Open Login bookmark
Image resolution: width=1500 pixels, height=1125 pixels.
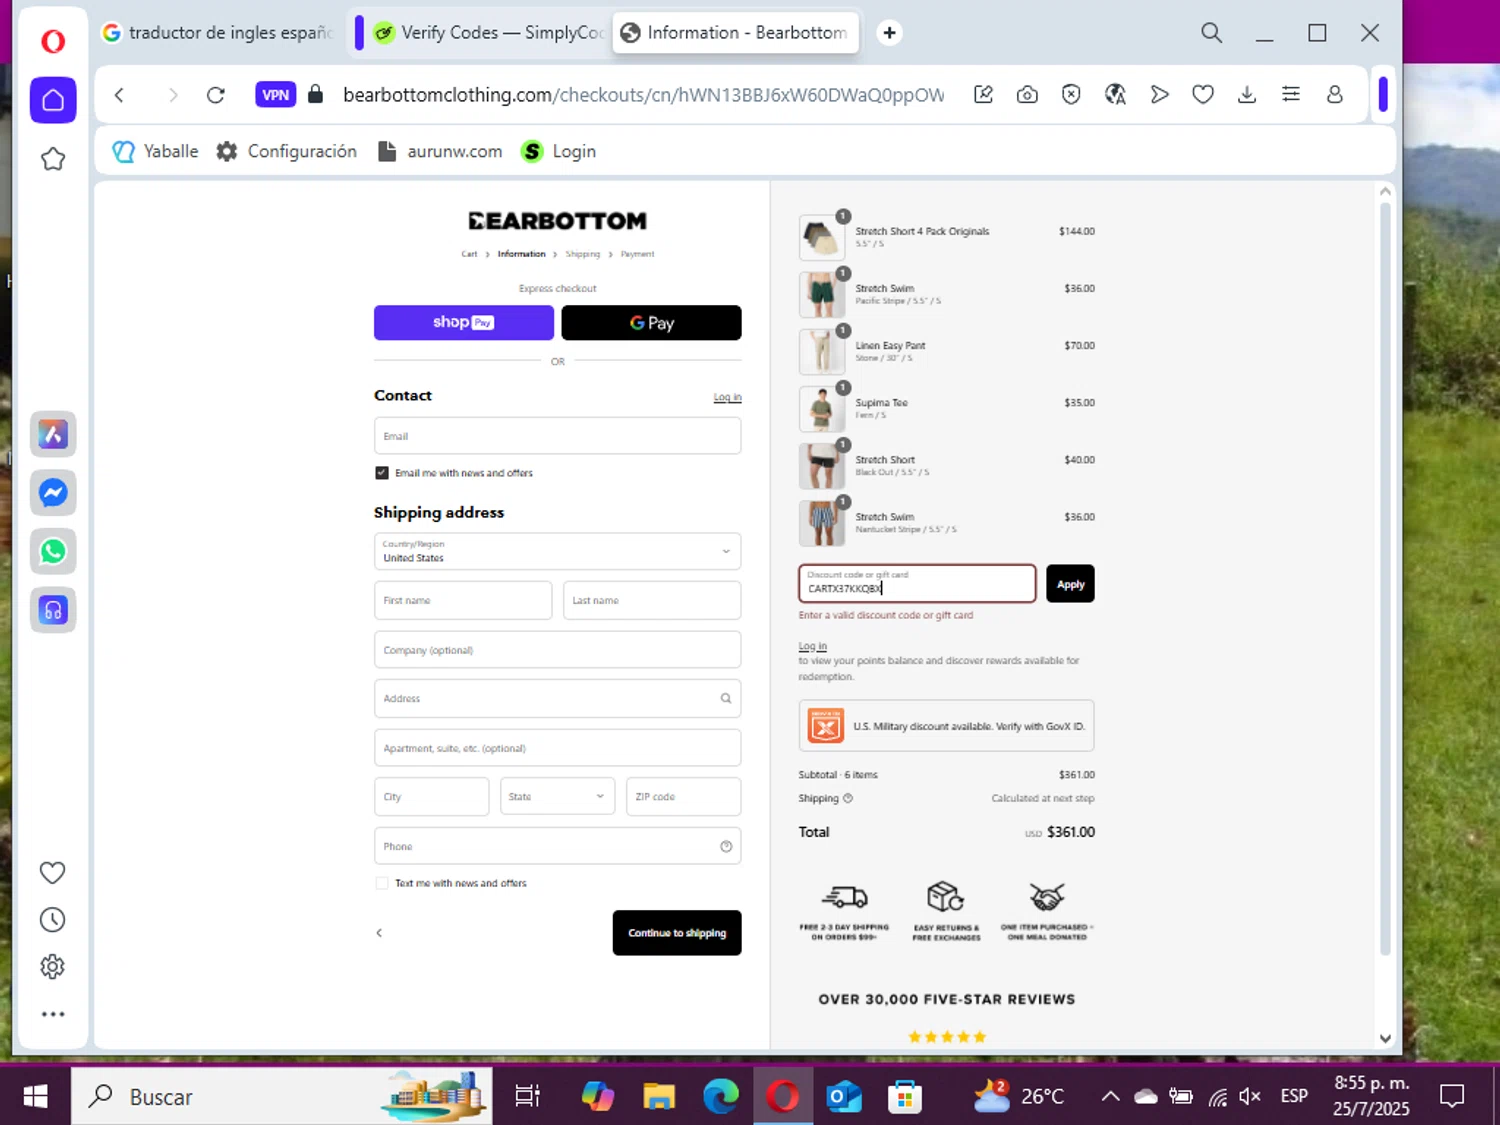[x=559, y=151]
